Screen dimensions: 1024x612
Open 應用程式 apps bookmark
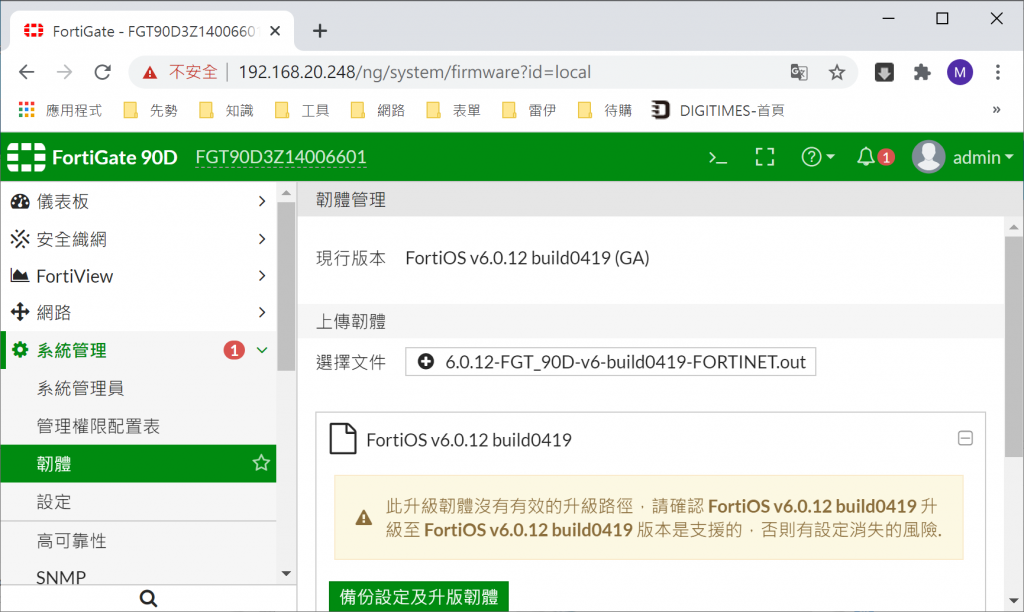click(60, 110)
